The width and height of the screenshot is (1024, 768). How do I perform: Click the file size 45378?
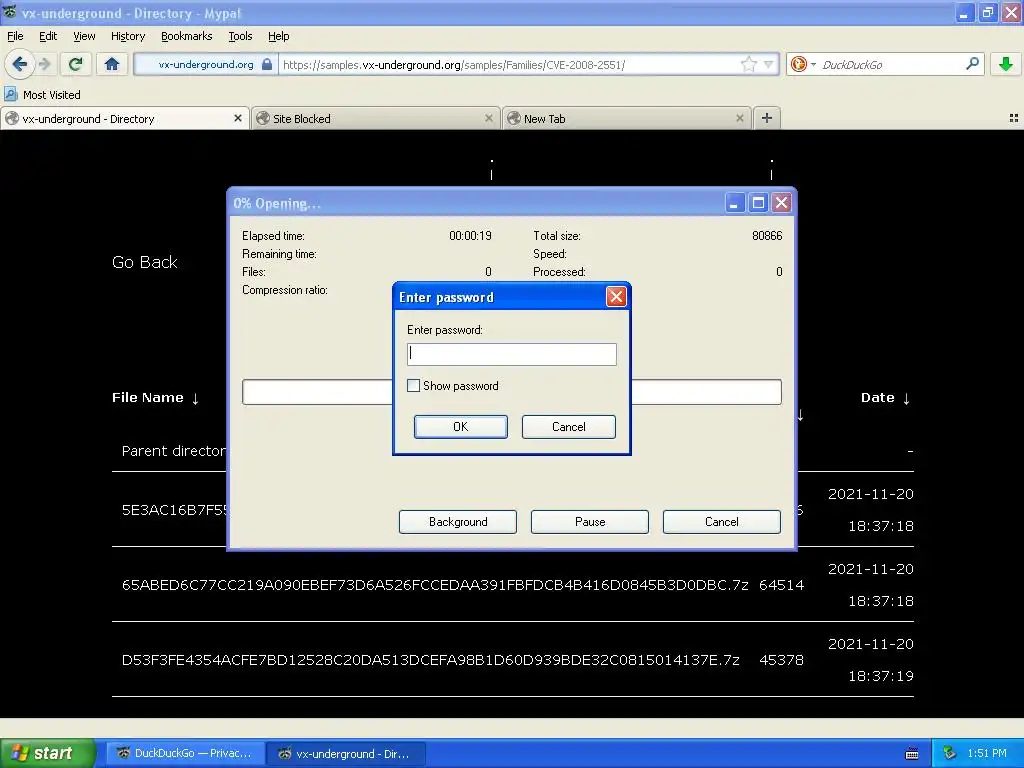pos(781,660)
